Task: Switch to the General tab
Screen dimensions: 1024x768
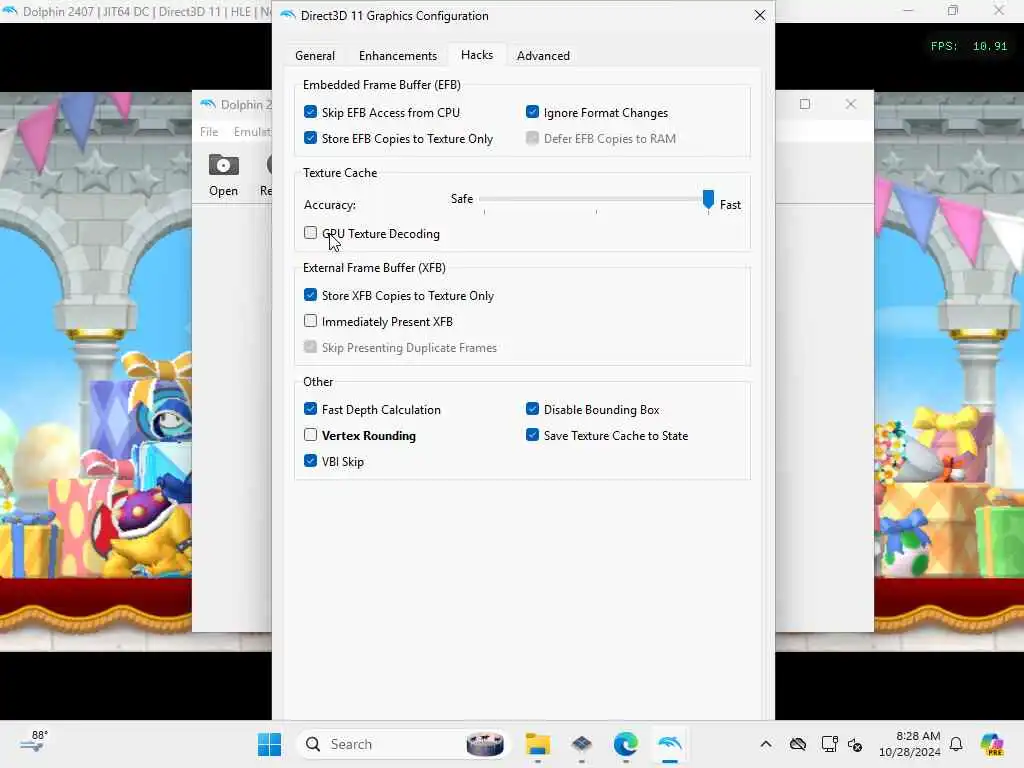Action: pos(315,56)
